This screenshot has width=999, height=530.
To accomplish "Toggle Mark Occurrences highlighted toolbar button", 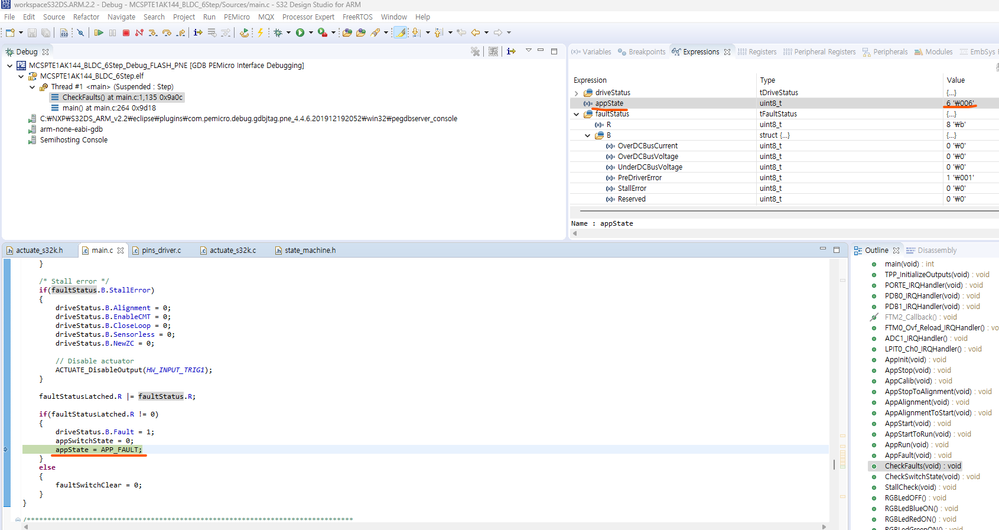I will pyautogui.click(x=400, y=32).
